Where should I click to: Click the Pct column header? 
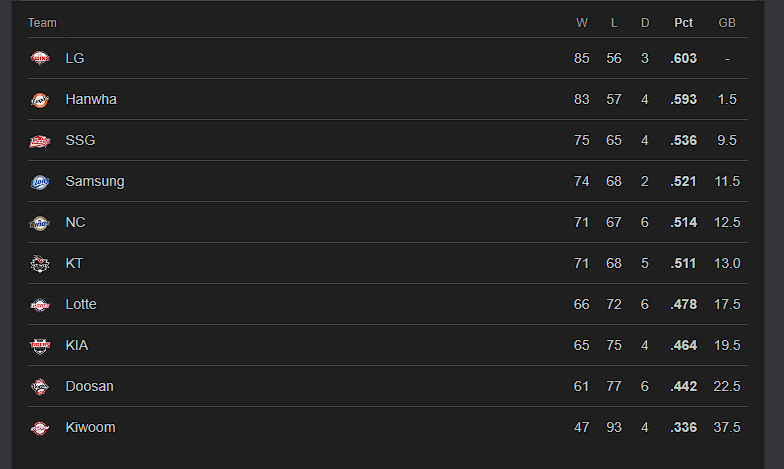point(684,23)
